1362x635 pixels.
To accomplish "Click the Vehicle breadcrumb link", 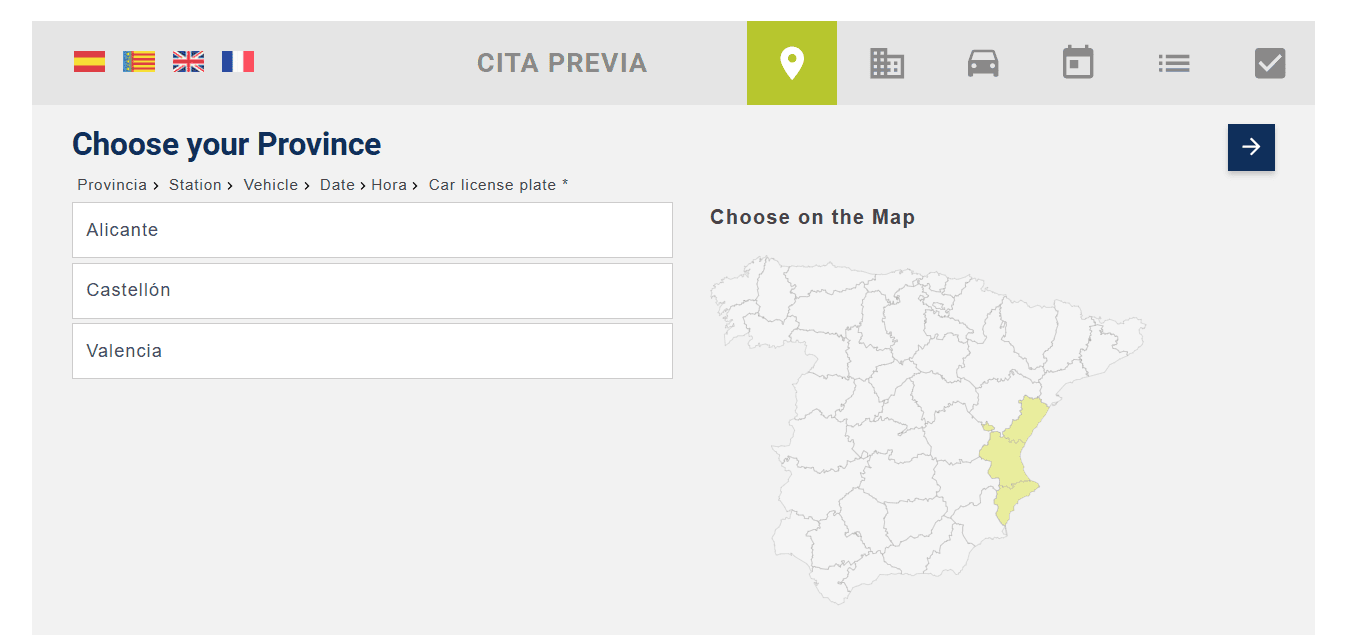I will [x=270, y=184].
